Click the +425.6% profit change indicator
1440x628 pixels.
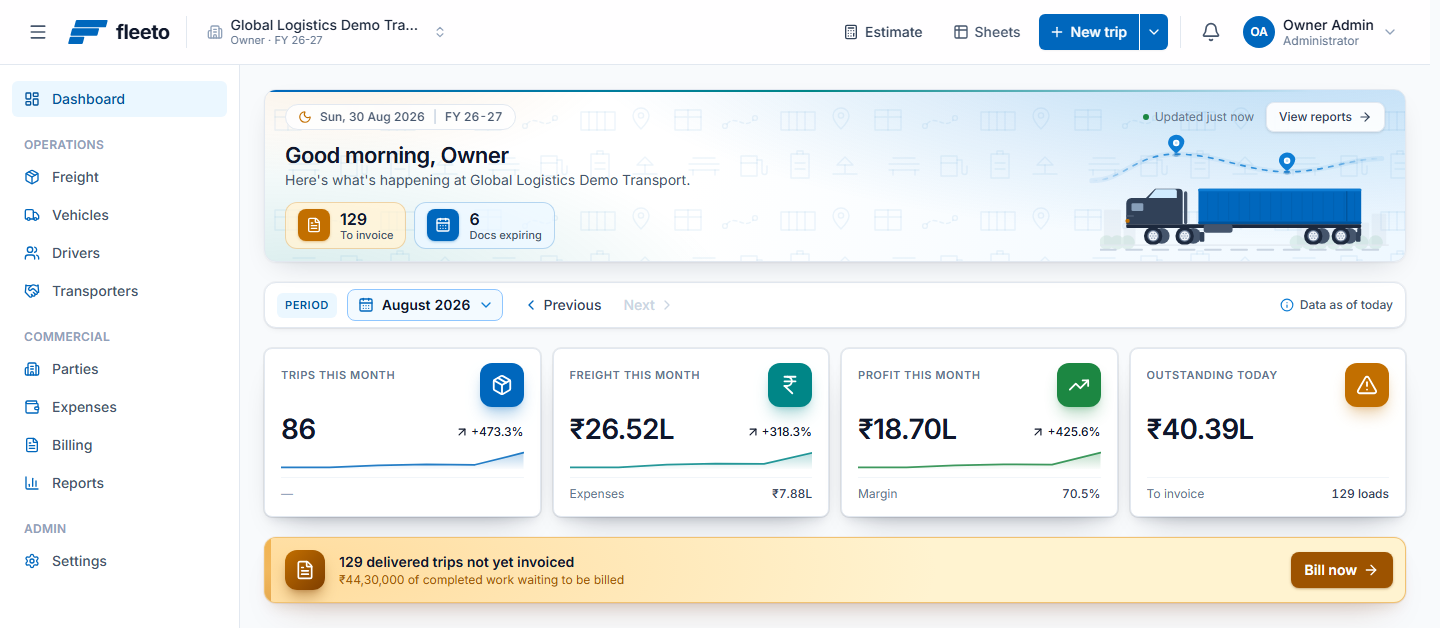pos(1066,432)
